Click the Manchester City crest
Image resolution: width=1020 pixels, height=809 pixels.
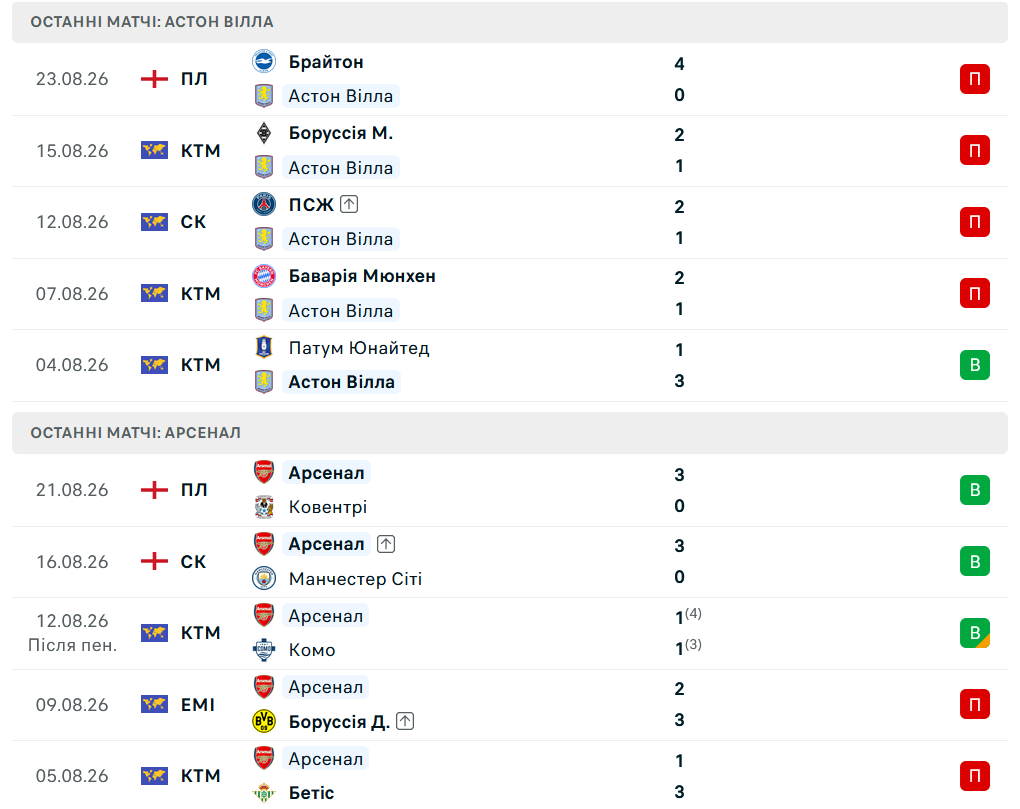click(263, 577)
